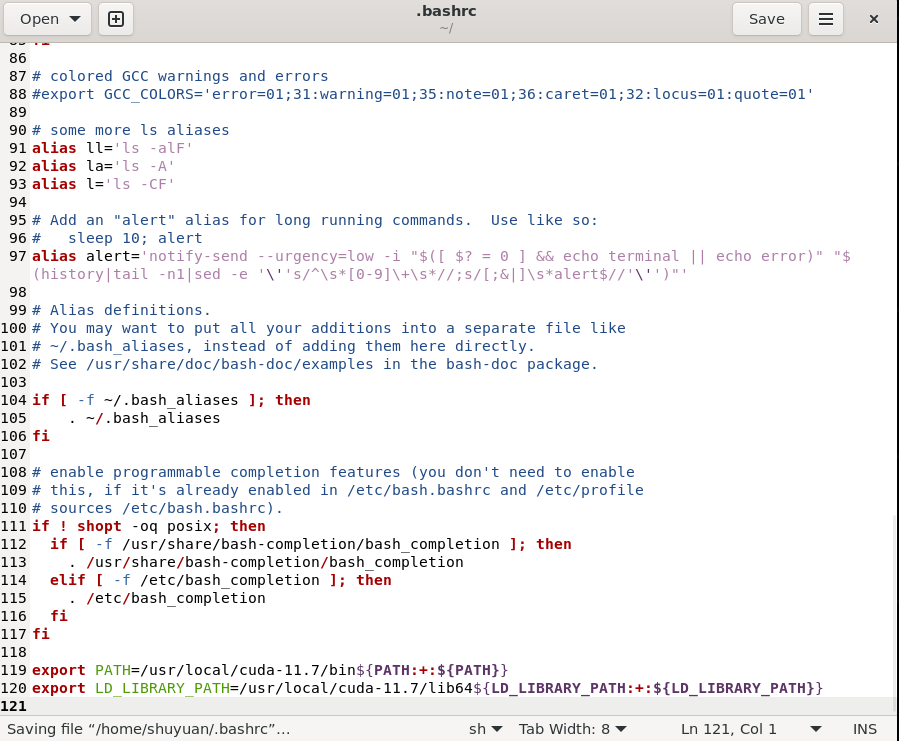Click the fi on line 116
Viewport: 899px width, 741px height.
59,616
